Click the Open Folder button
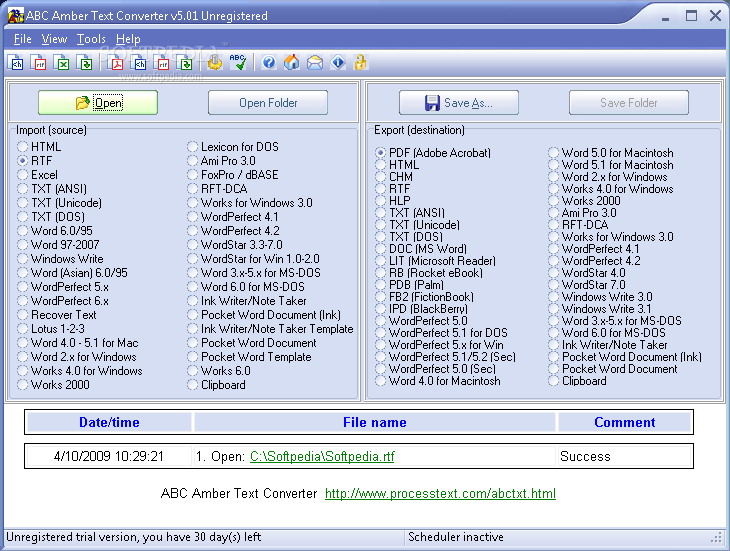The image size is (730, 551). (x=268, y=102)
